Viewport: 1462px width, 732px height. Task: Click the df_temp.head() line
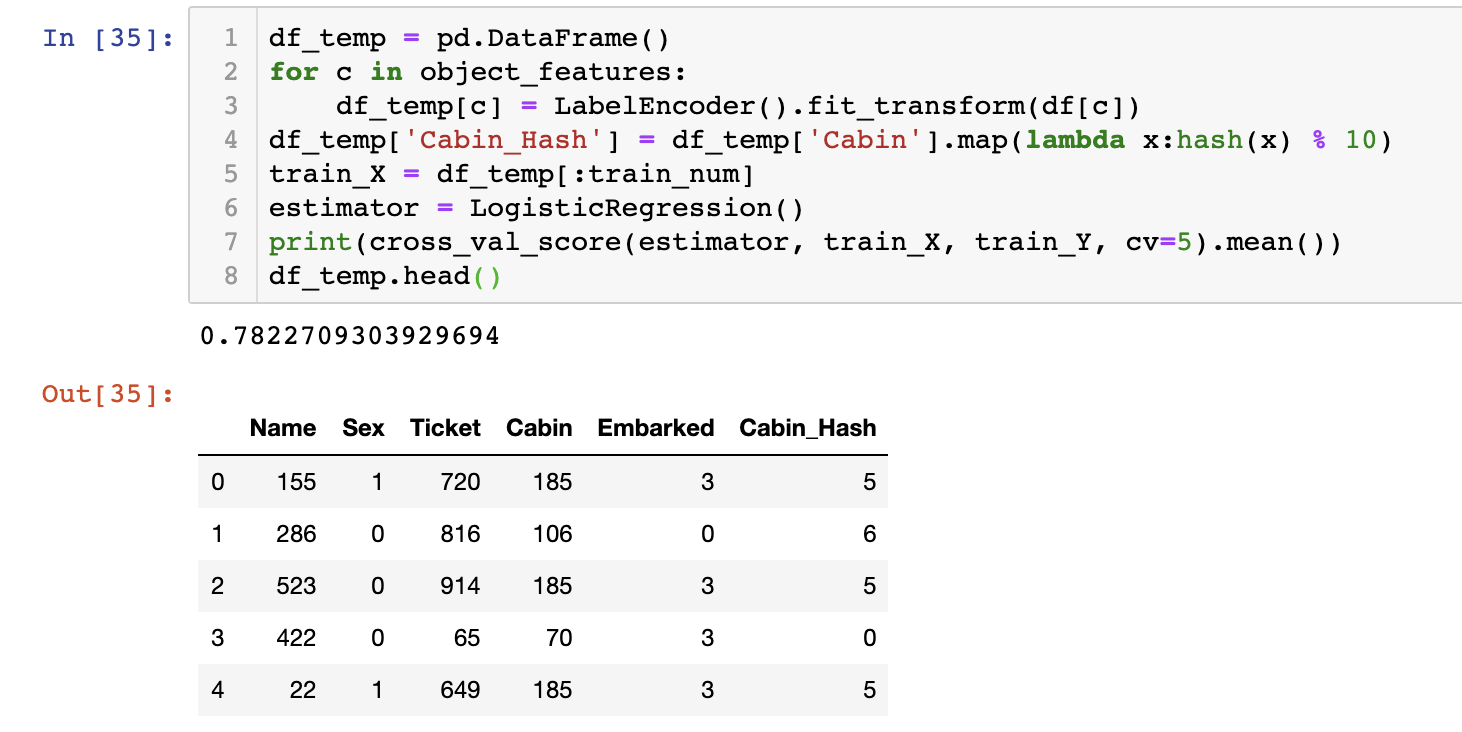(384, 276)
